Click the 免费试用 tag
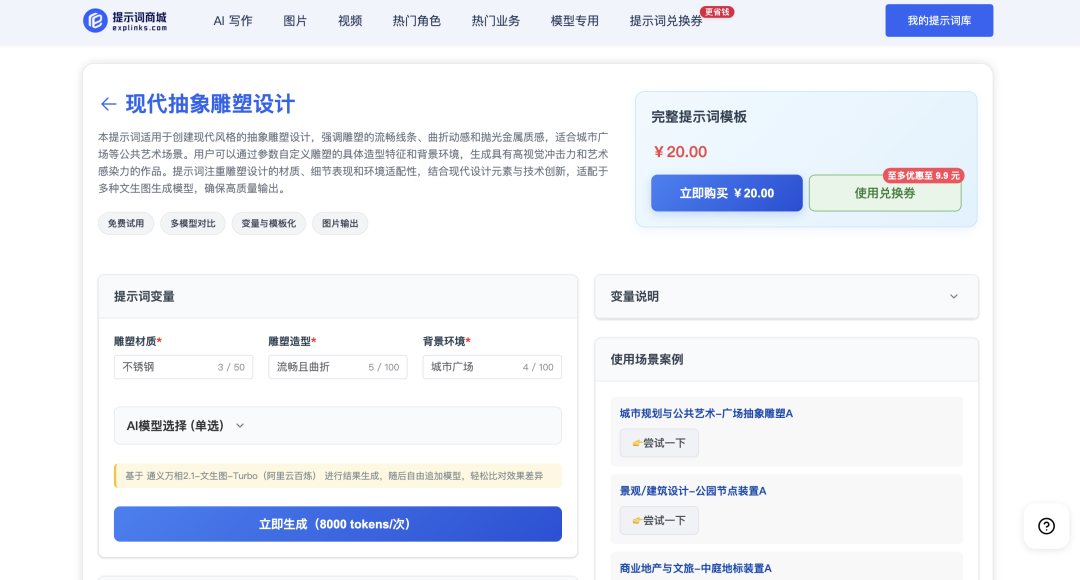 tap(126, 223)
